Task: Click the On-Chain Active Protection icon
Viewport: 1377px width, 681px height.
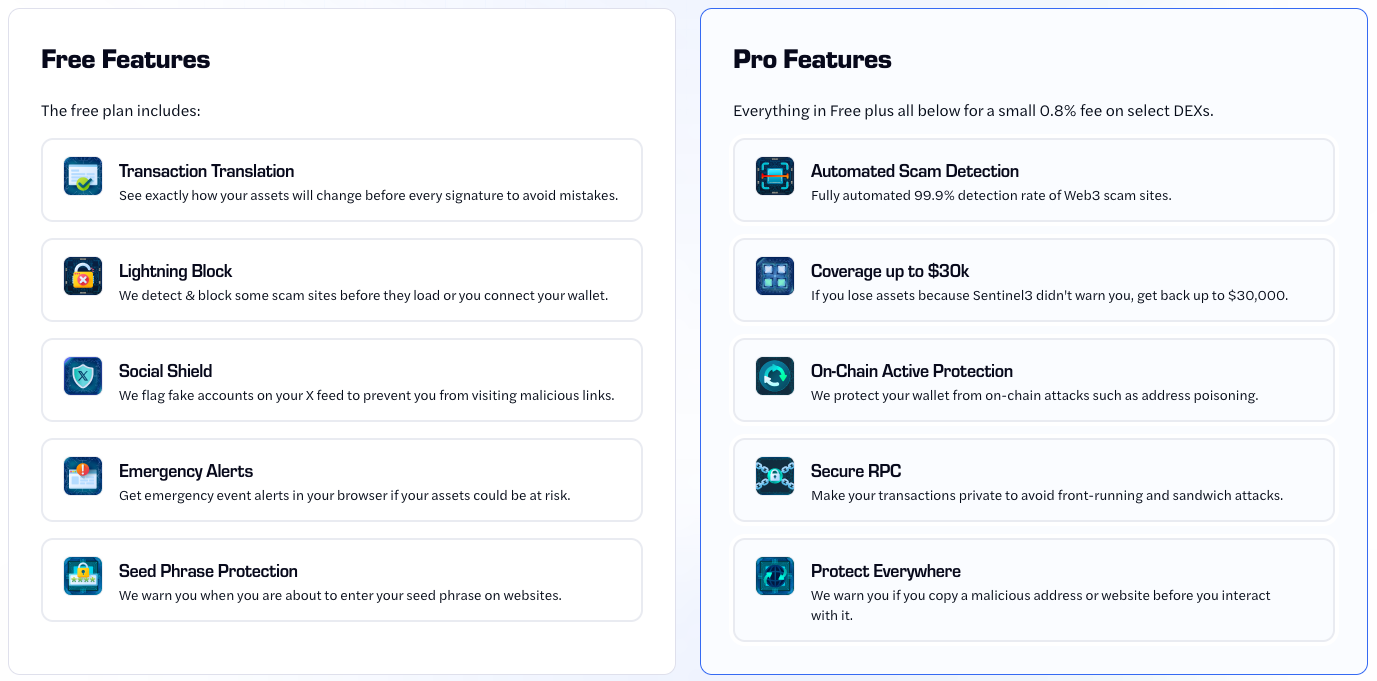Action: [775, 376]
